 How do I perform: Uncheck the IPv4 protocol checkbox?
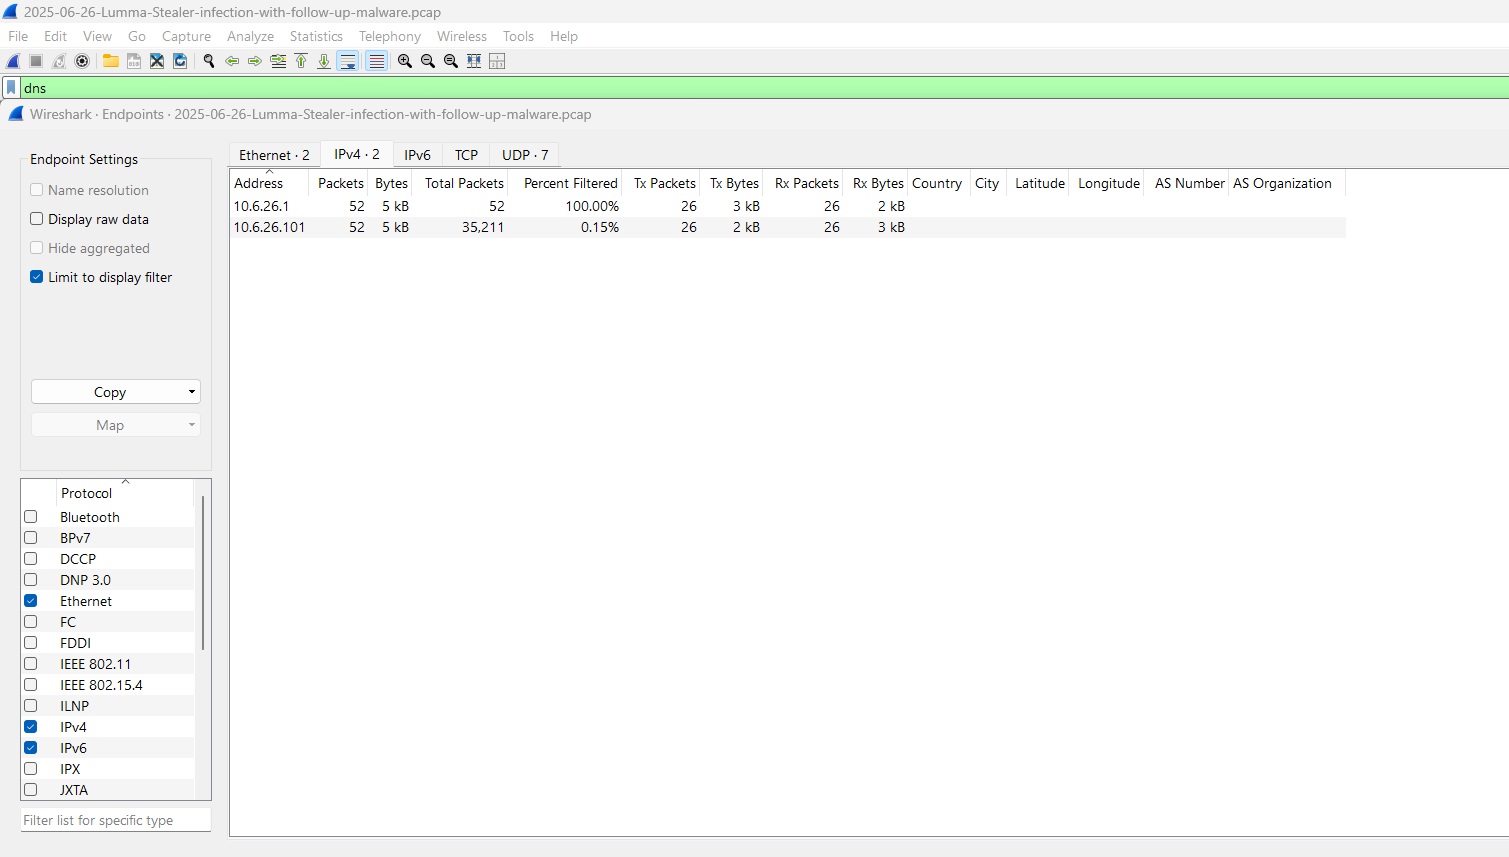pos(31,727)
